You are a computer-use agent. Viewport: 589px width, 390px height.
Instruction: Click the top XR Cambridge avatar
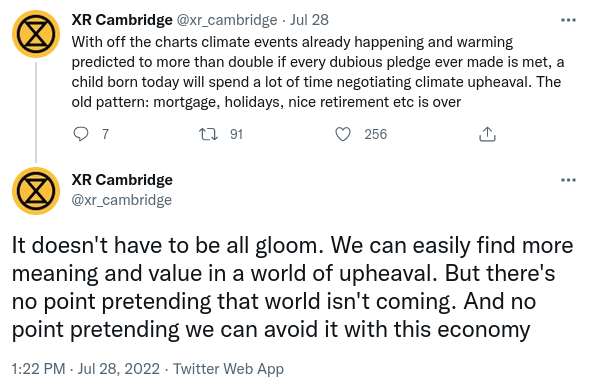[x=36, y=34]
